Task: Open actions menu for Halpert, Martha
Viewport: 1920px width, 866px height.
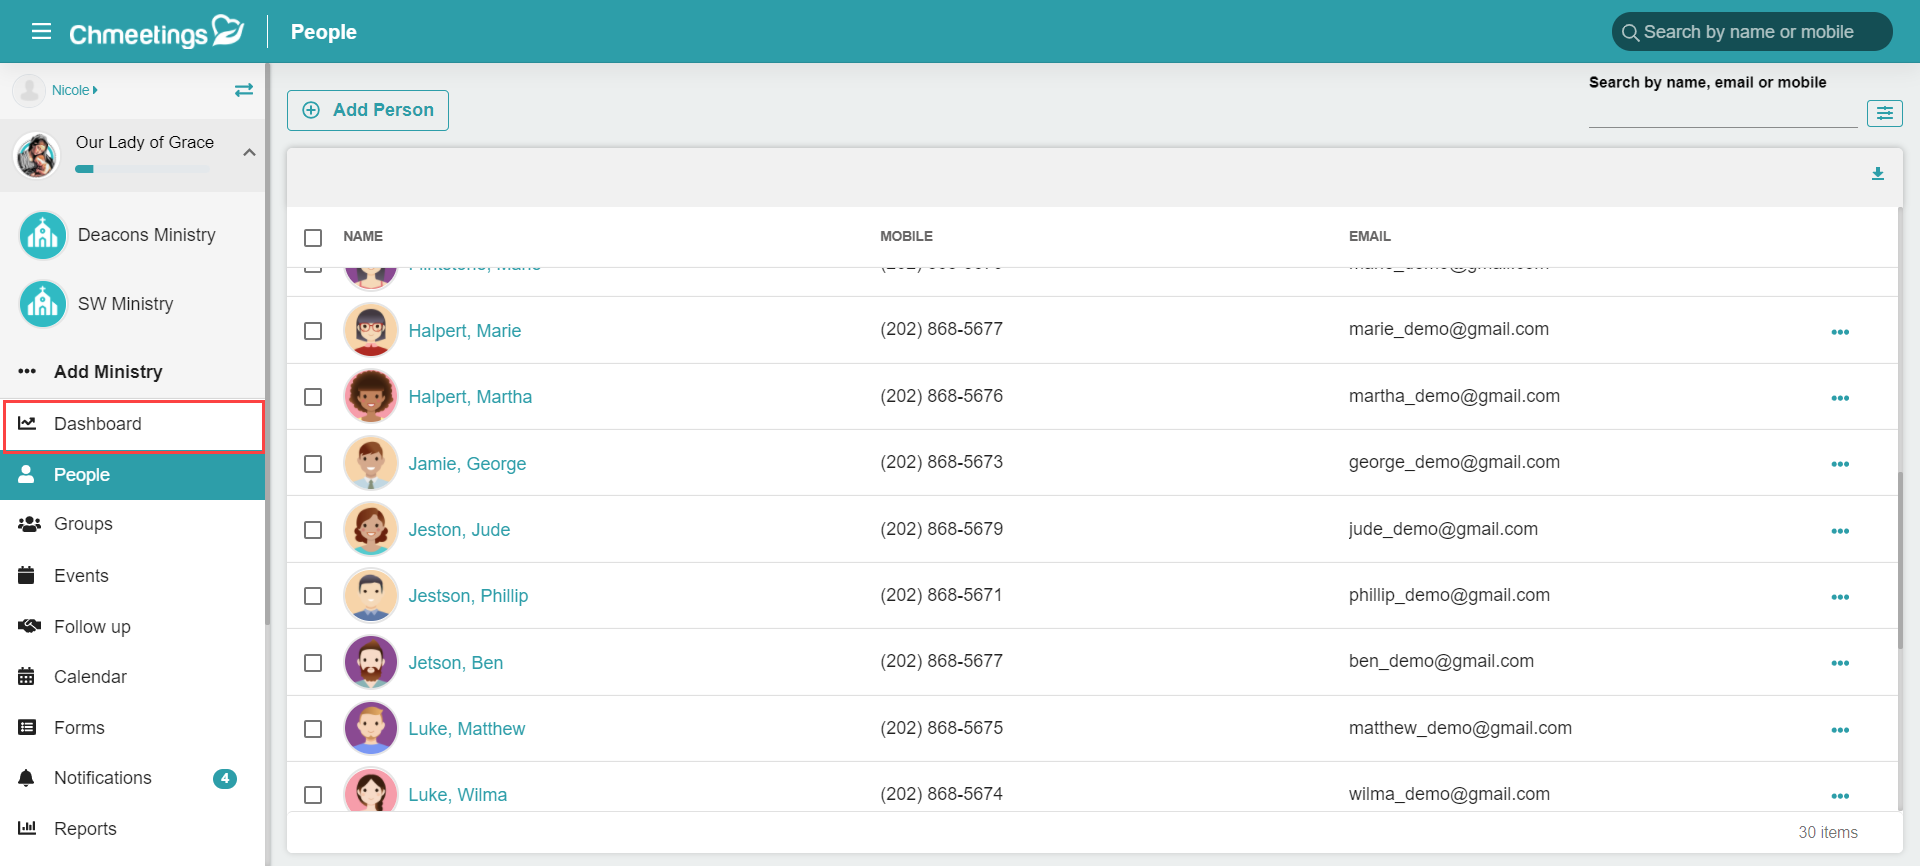Action: point(1840,398)
